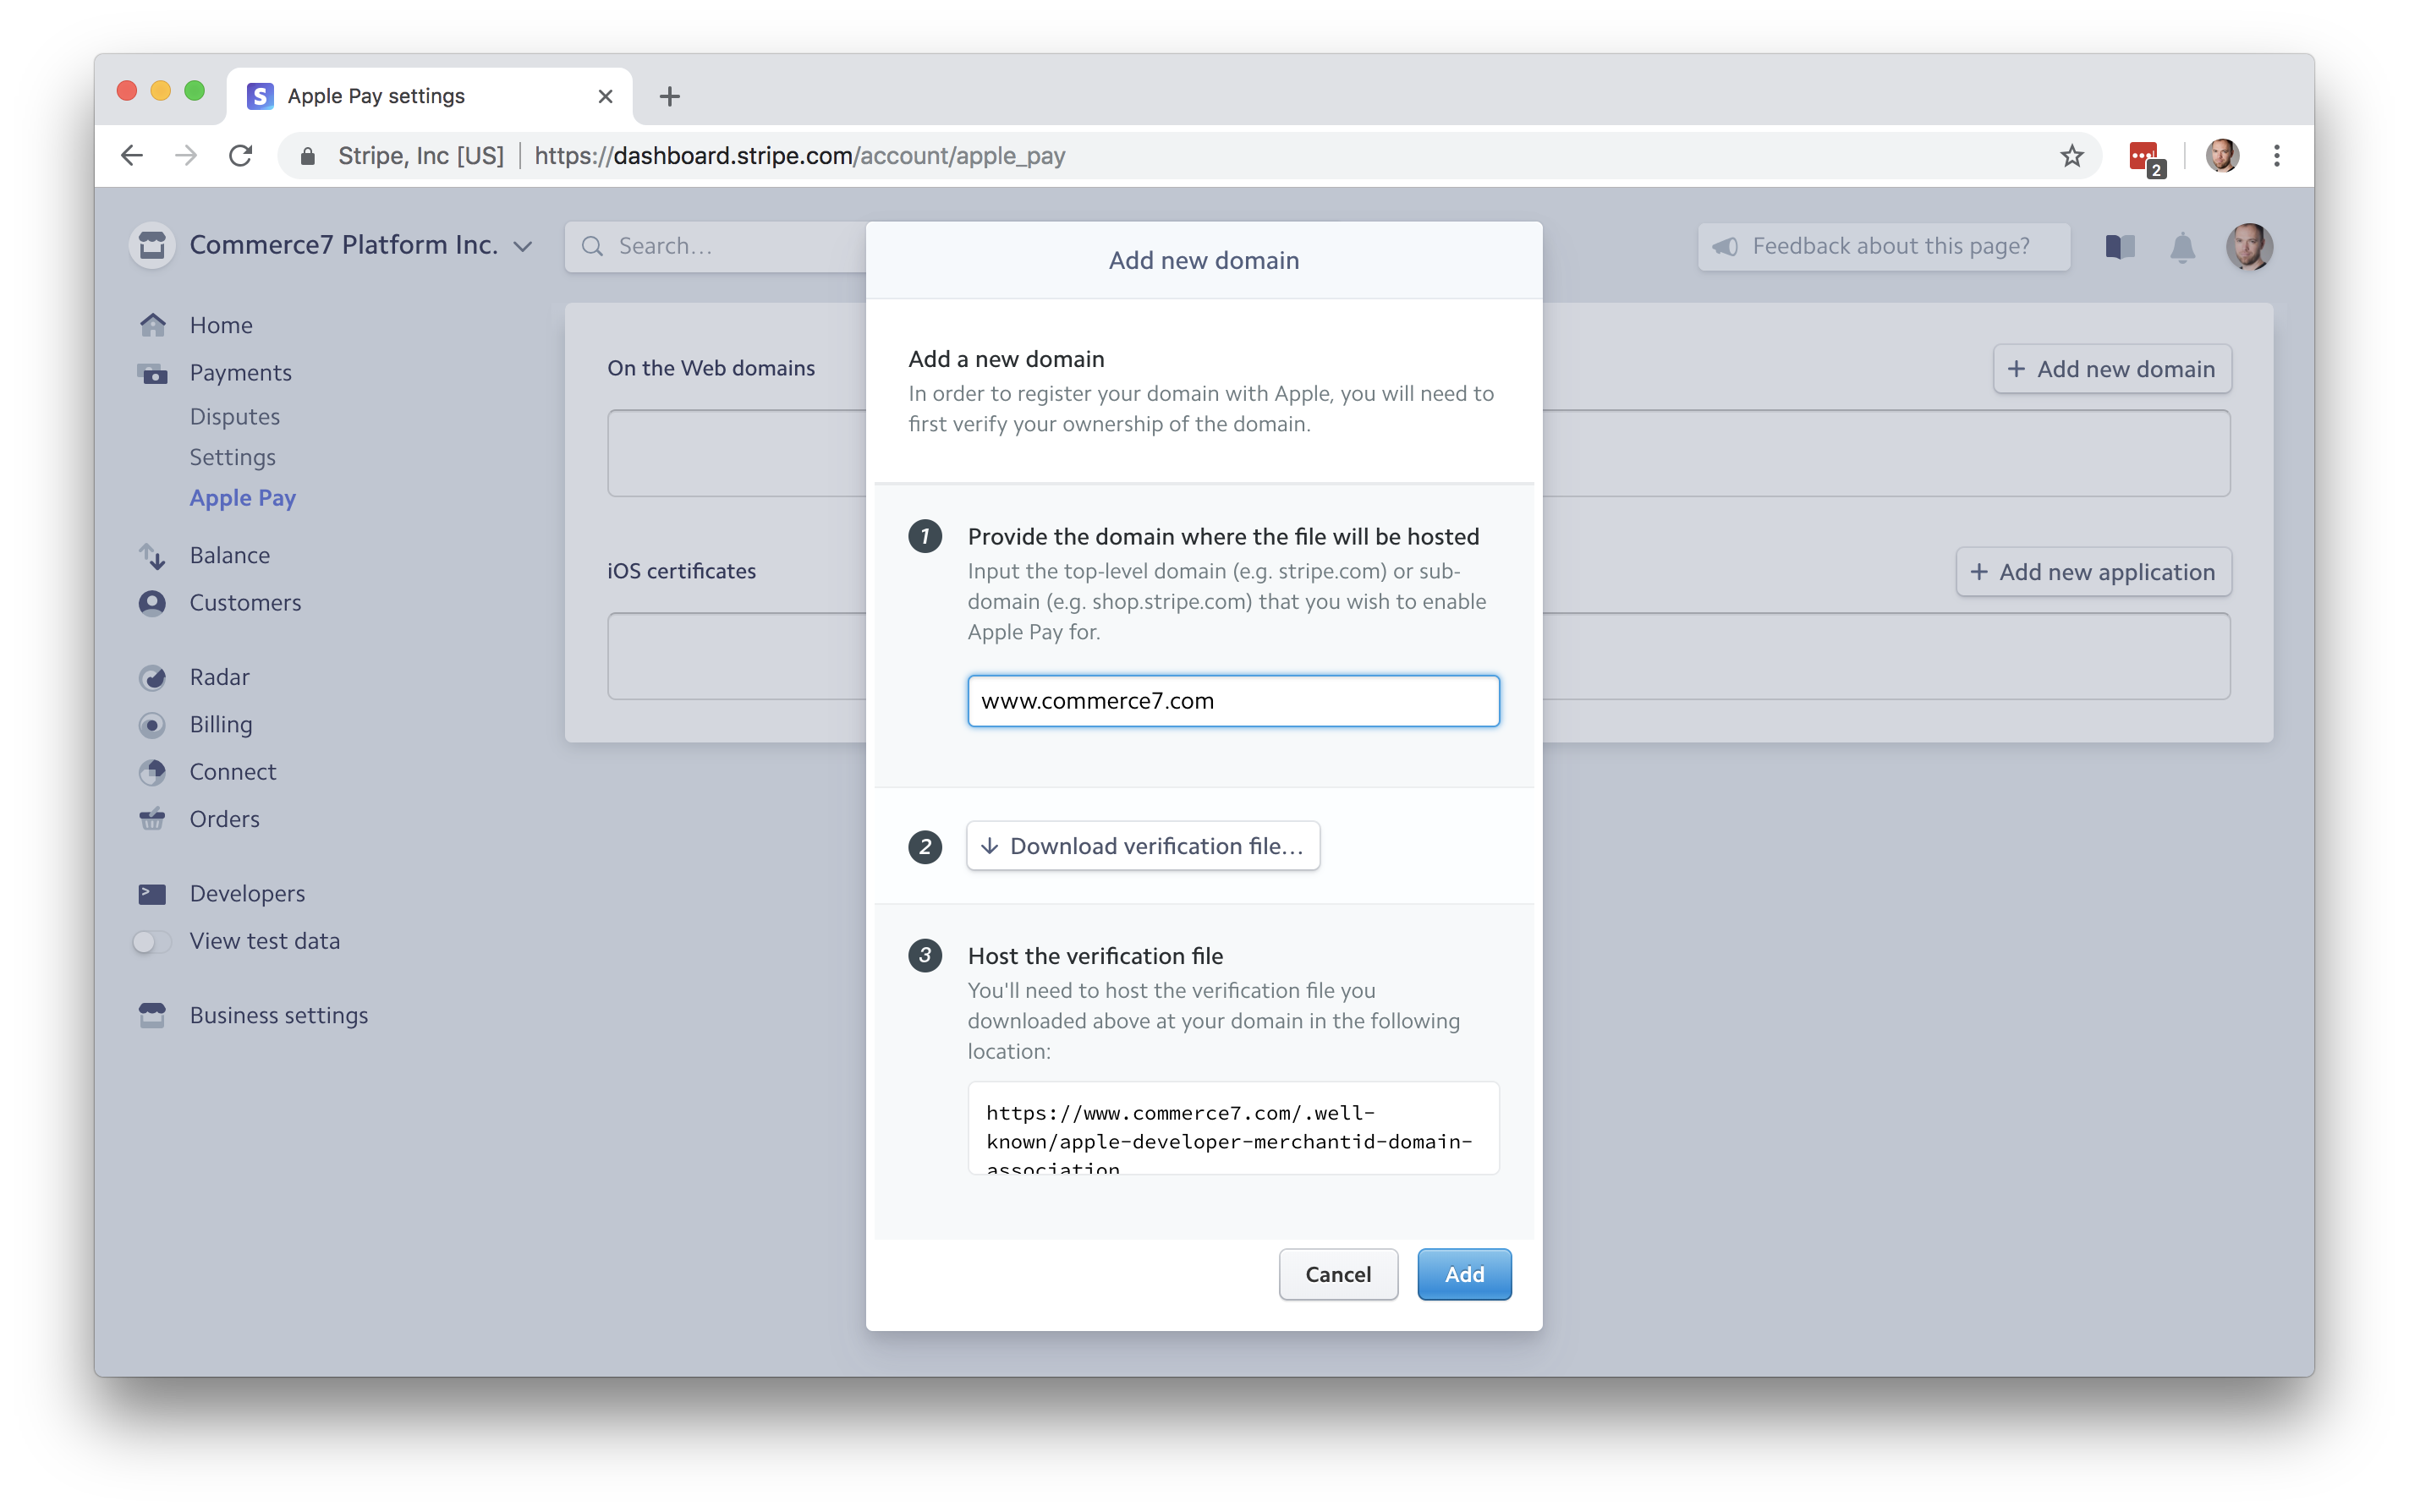Open Orders in sidebar
Image resolution: width=2409 pixels, height=1512 pixels.
click(224, 819)
